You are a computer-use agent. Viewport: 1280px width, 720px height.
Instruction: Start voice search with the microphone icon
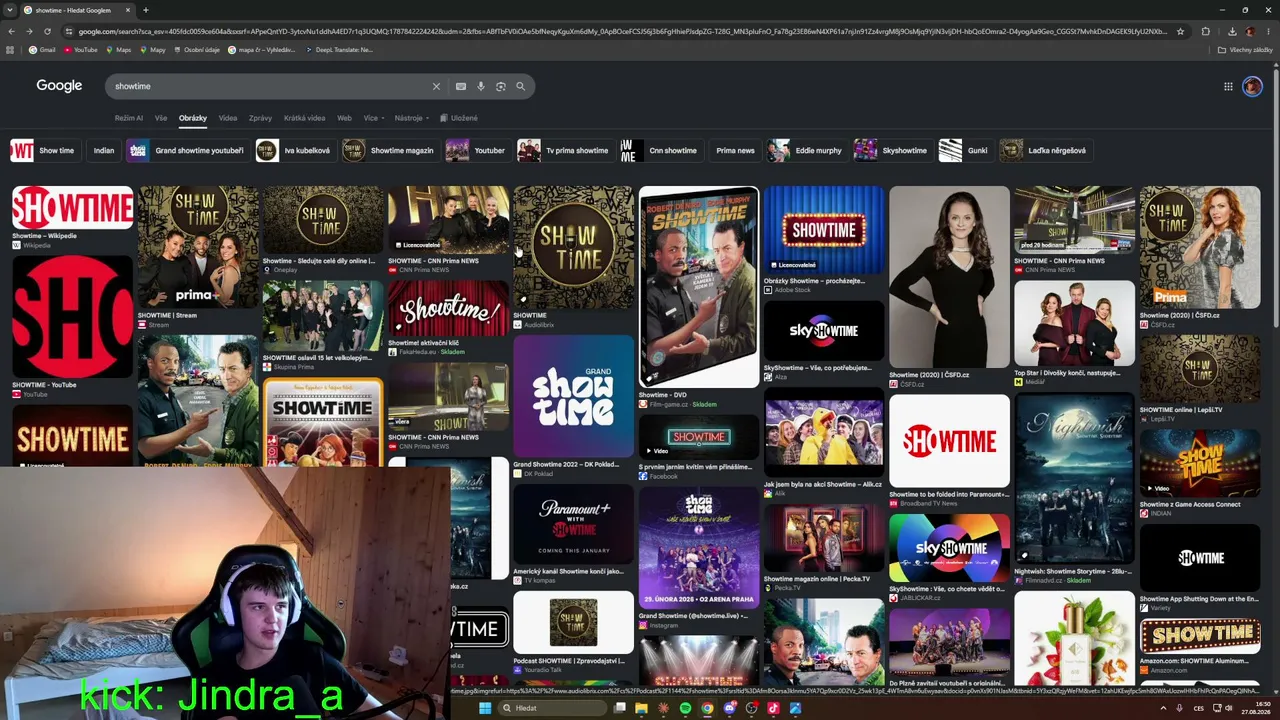coord(481,86)
